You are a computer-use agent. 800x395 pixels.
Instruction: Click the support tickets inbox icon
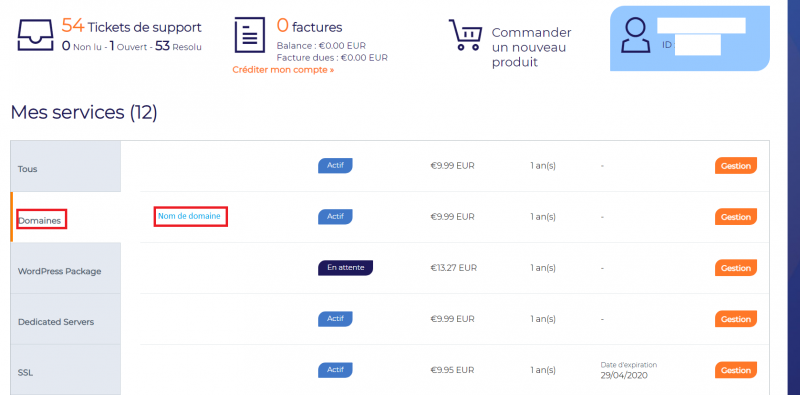[35, 35]
